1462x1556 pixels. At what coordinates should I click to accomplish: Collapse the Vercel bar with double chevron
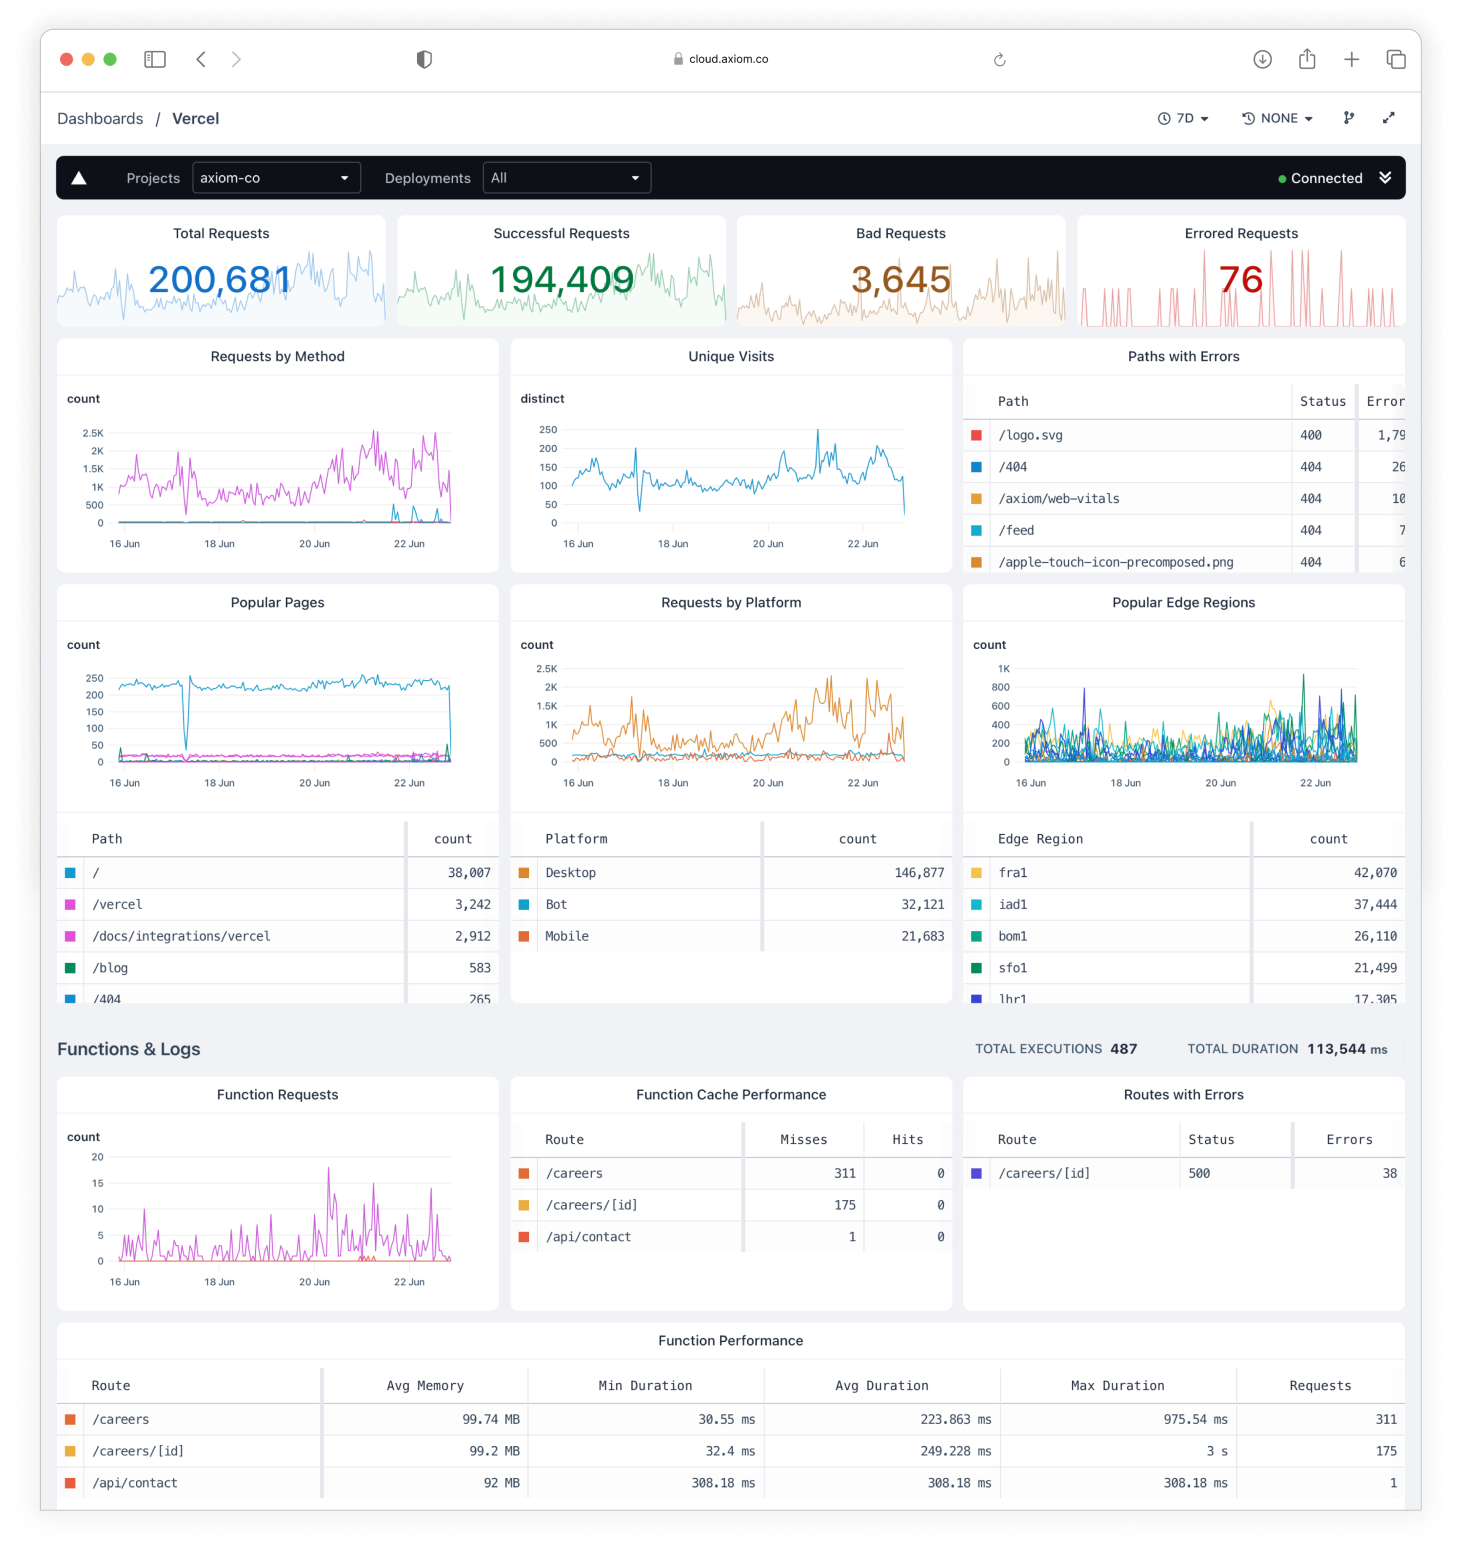click(1385, 177)
